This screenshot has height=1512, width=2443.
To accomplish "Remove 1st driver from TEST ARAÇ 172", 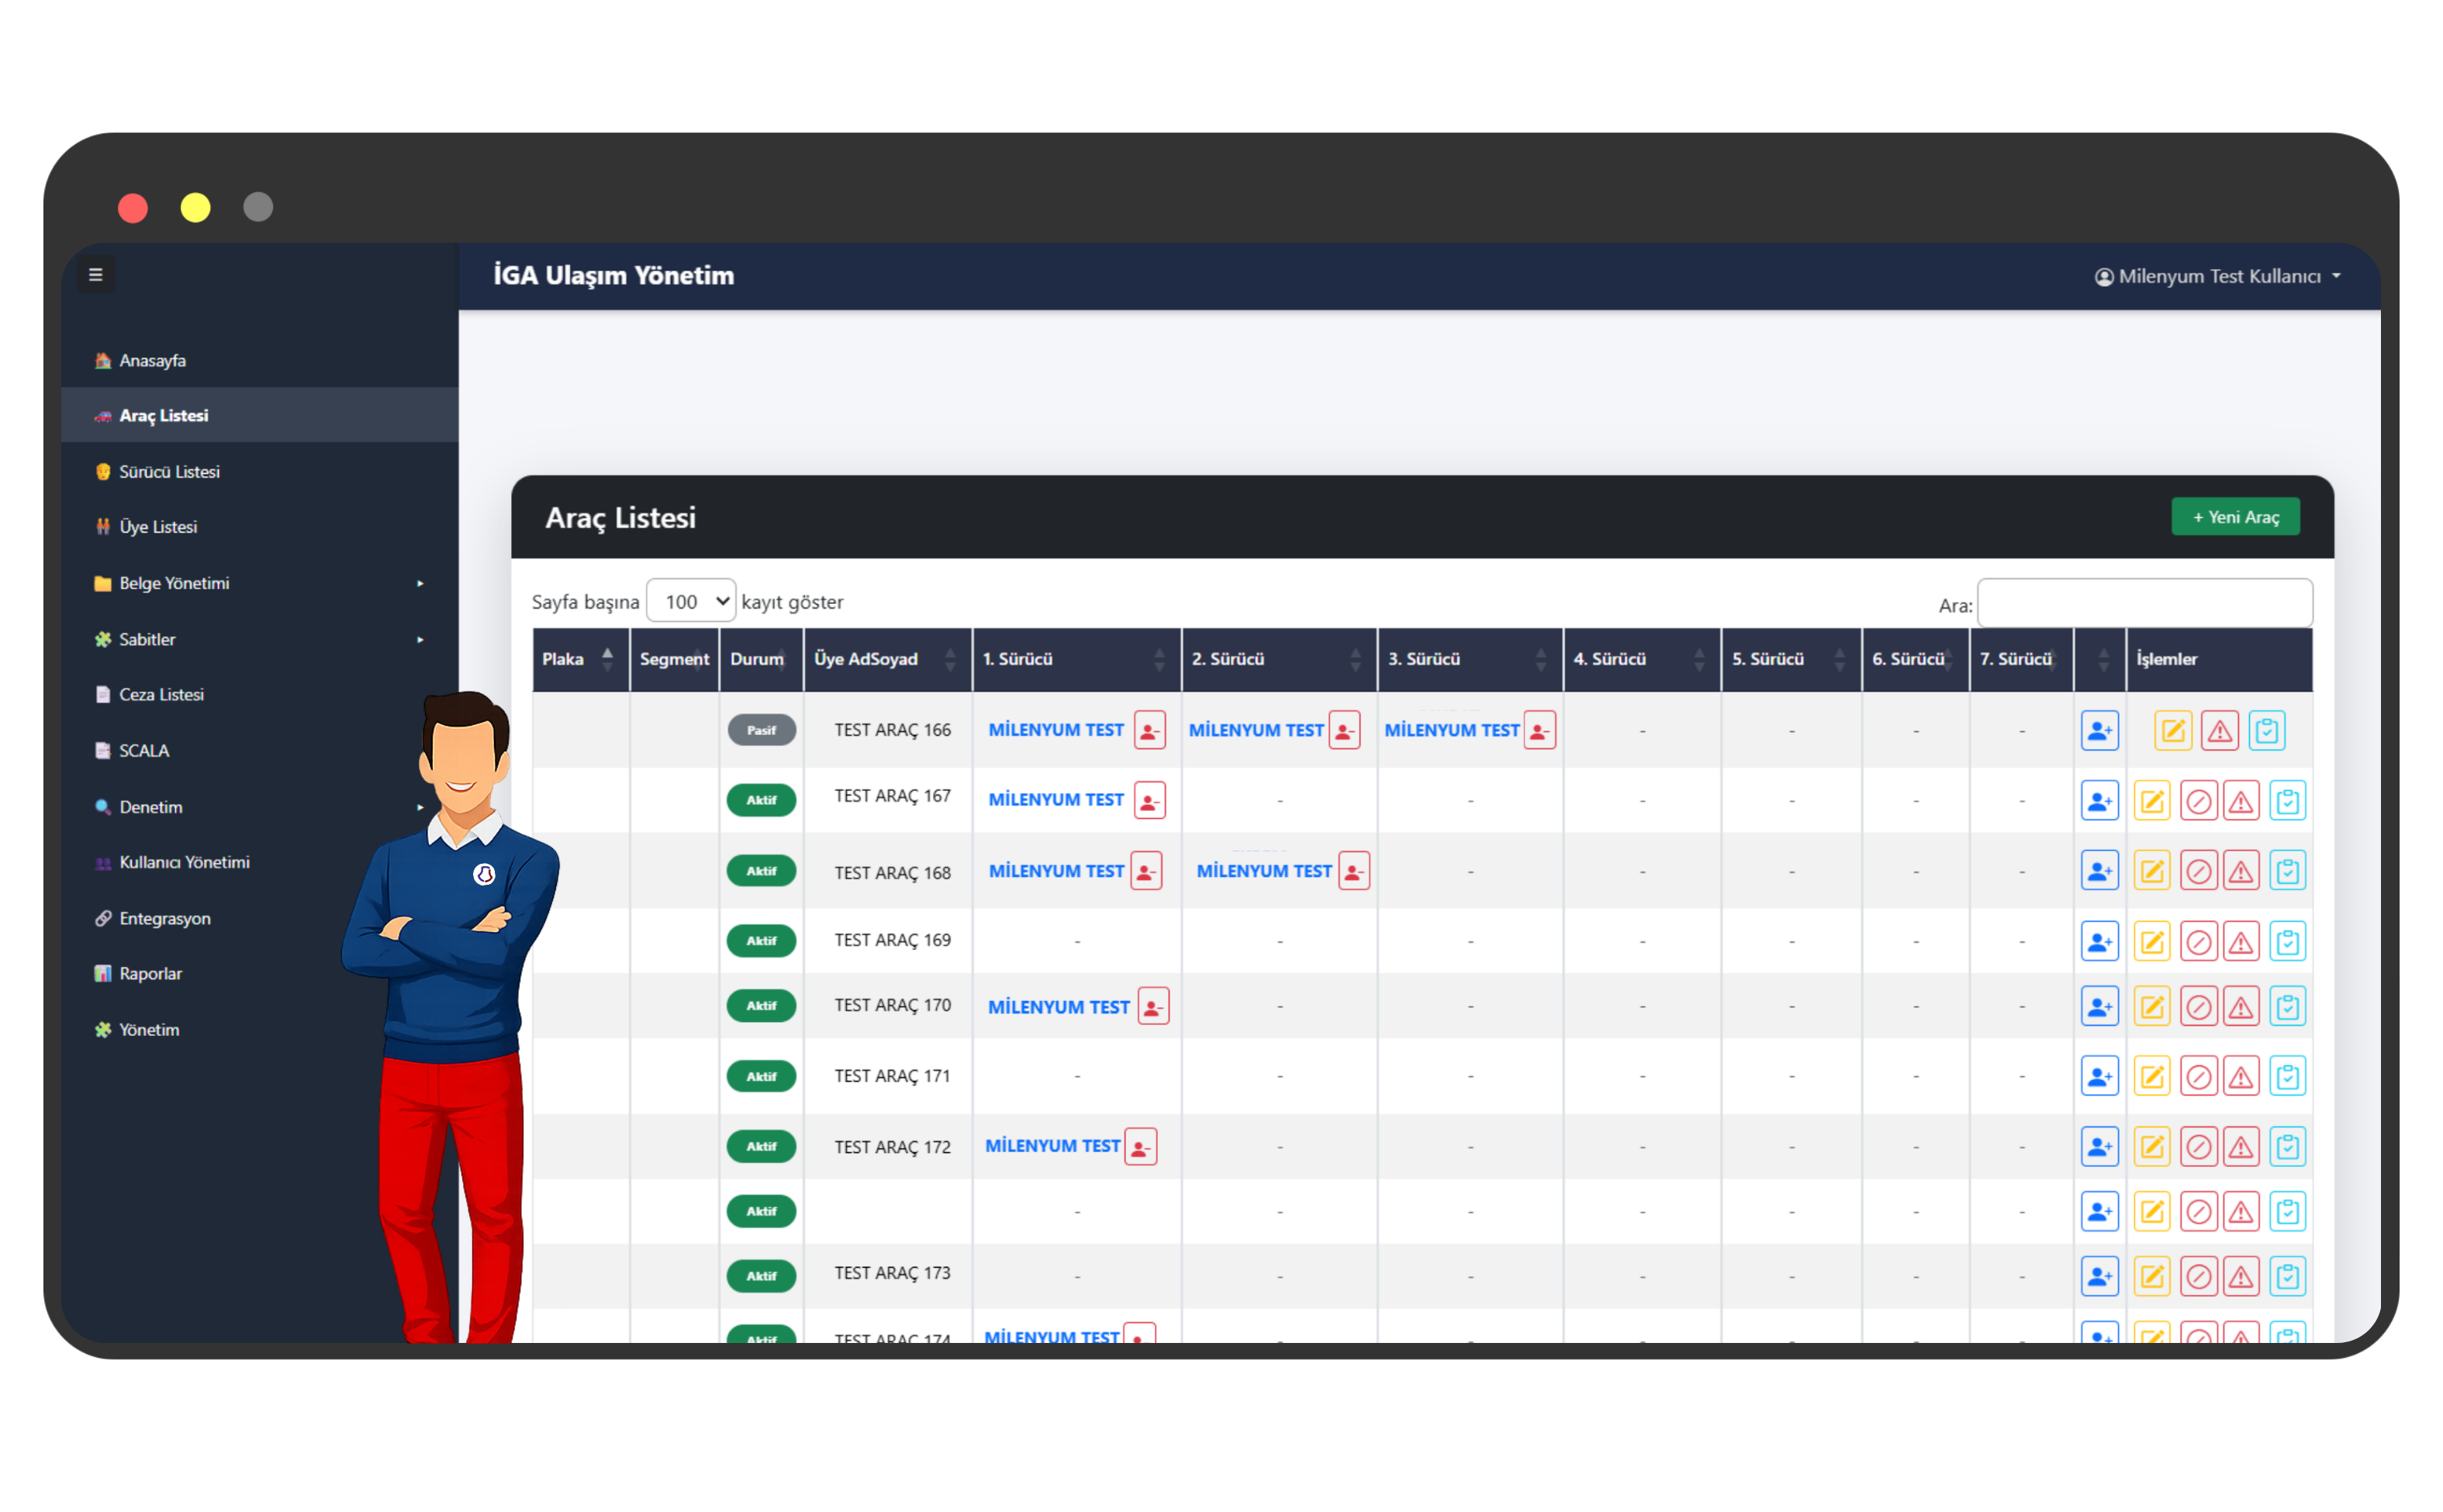I will click(1140, 1147).
